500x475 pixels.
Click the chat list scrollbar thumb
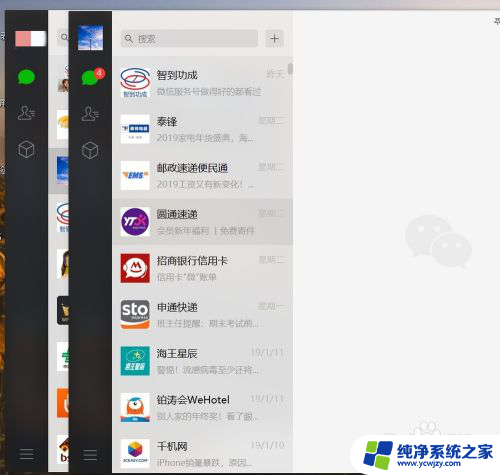coord(290,68)
